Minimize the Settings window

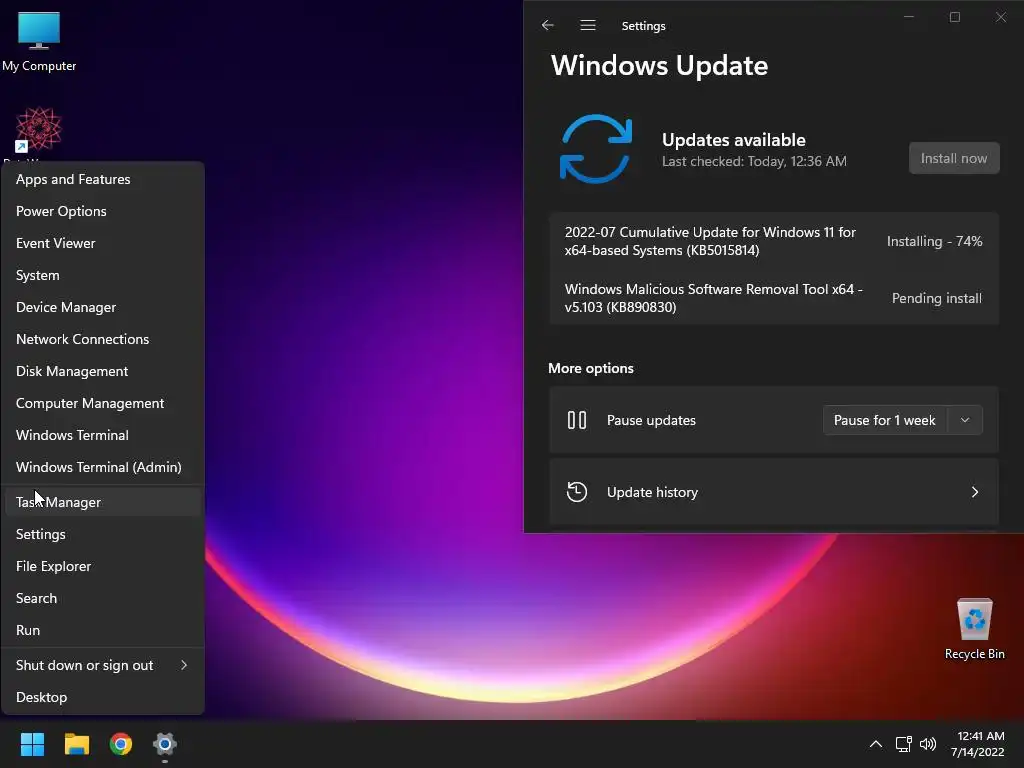click(x=908, y=17)
